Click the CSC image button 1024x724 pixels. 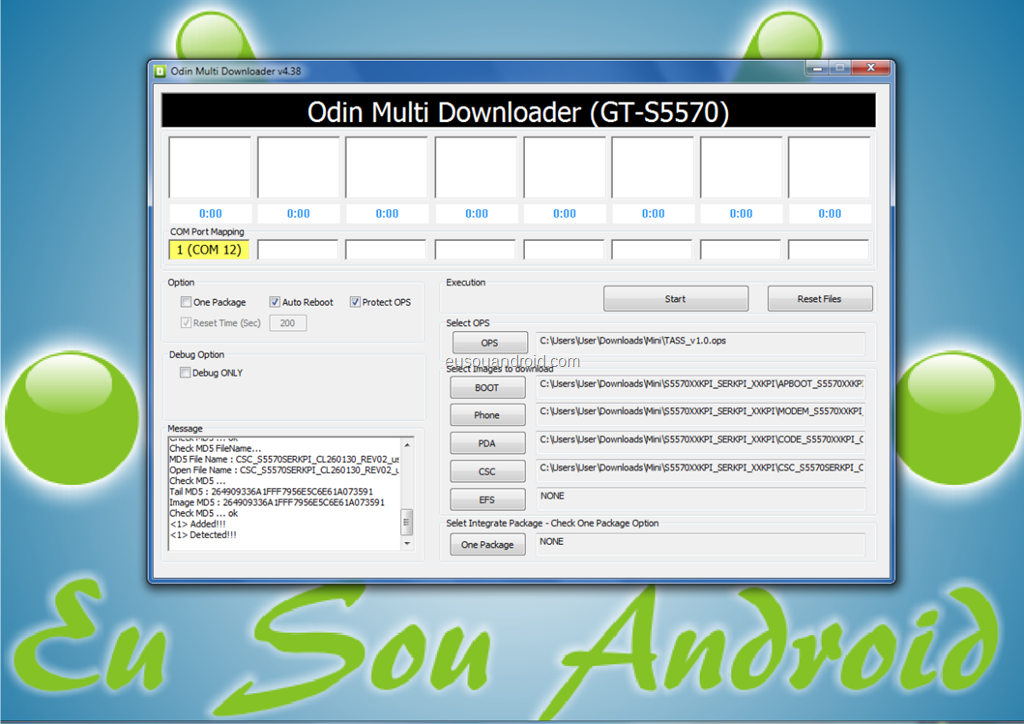pyautogui.click(x=487, y=471)
